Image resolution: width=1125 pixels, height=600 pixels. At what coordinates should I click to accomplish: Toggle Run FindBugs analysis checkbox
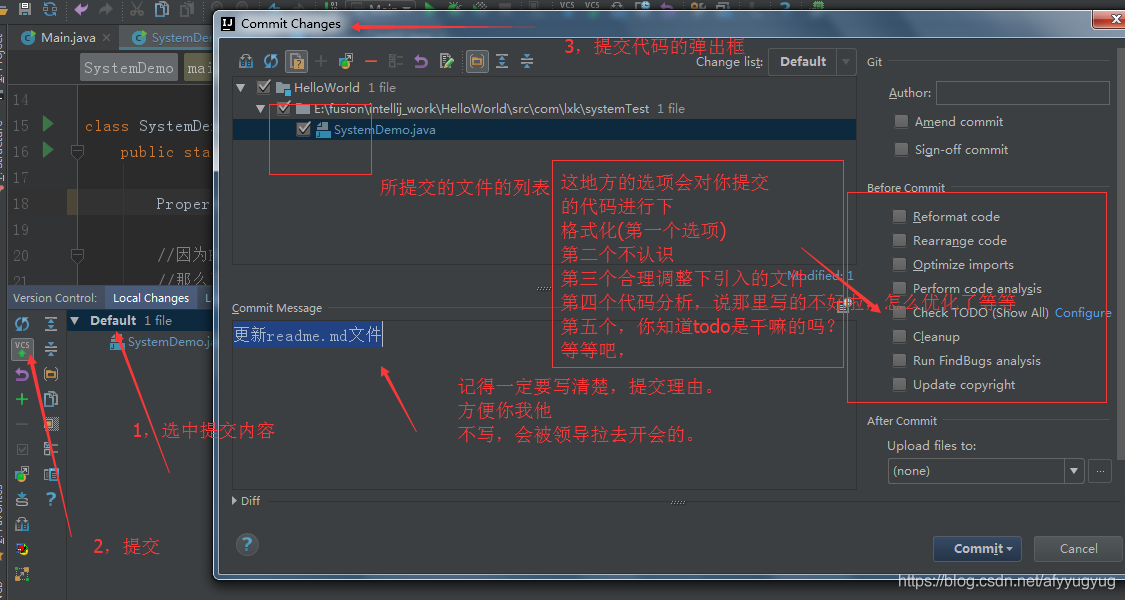(x=899, y=360)
